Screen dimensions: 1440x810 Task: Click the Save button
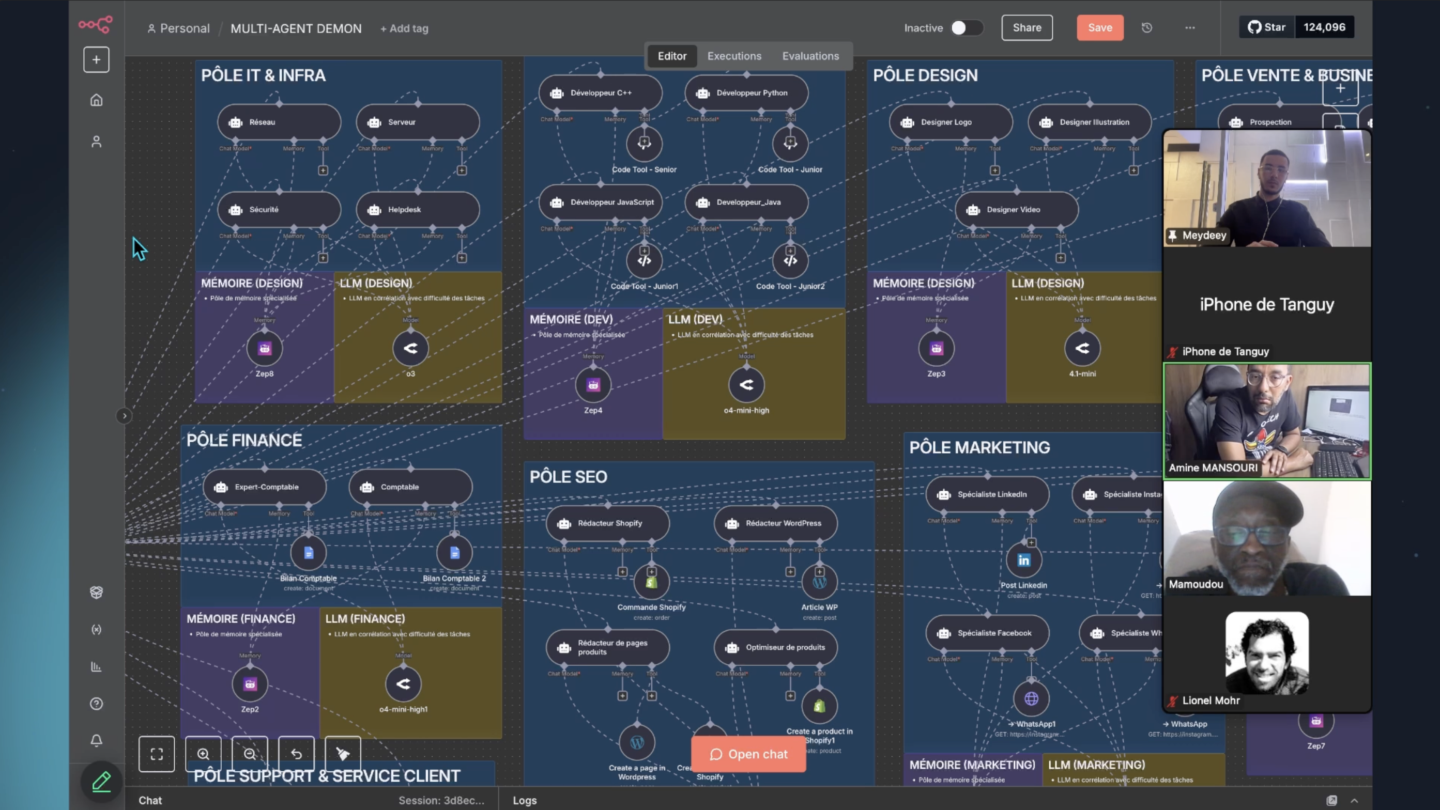point(1099,28)
